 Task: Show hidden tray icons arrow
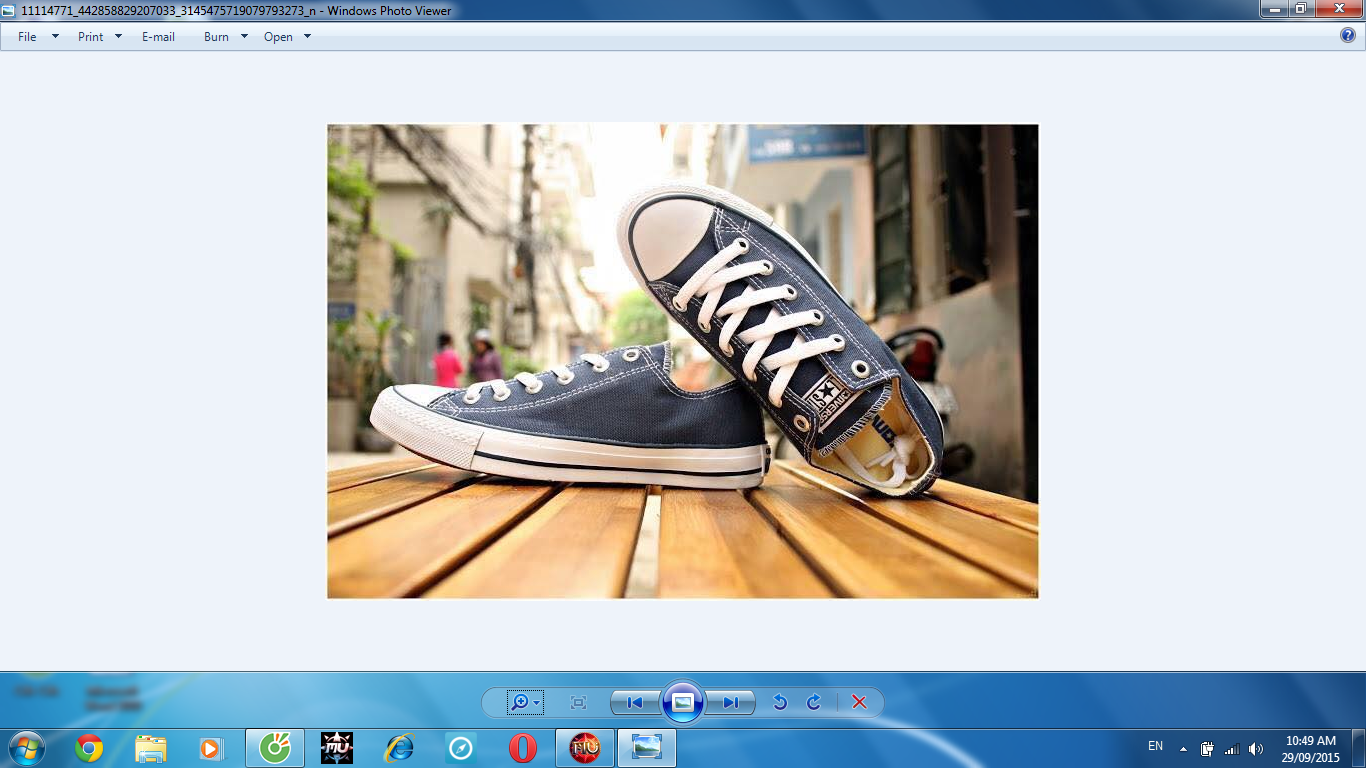tap(1183, 748)
